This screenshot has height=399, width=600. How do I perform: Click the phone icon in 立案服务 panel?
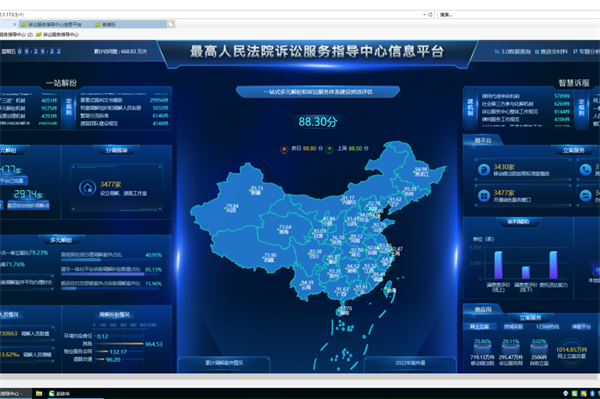pos(585,169)
